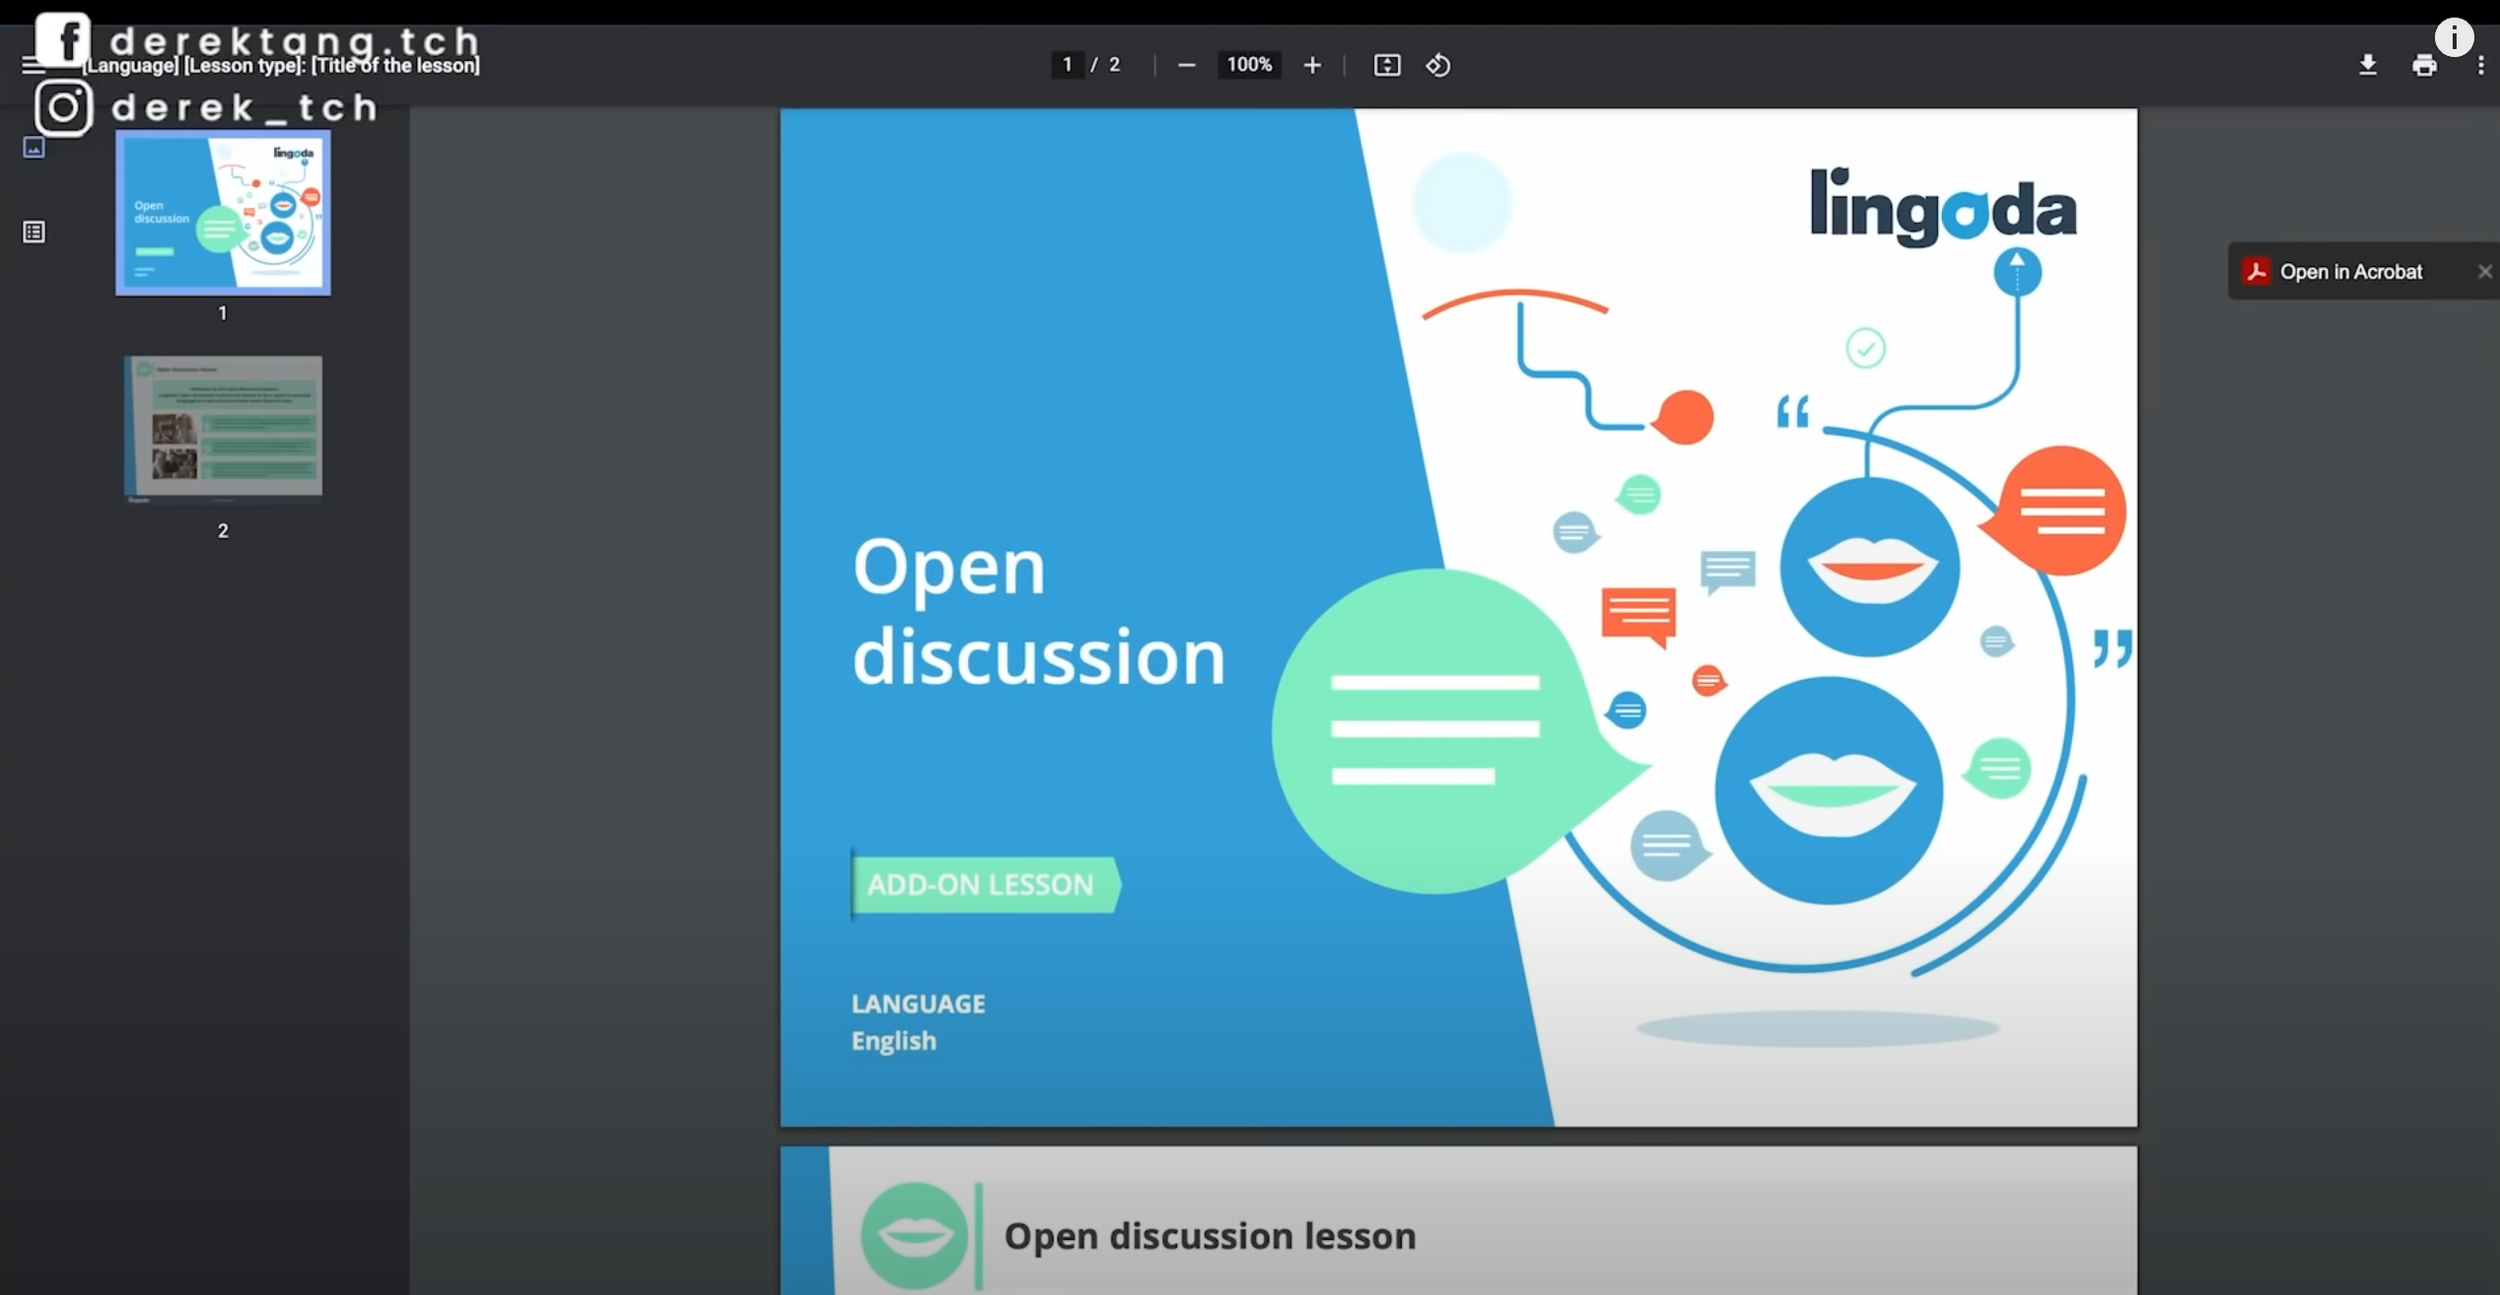Screen dimensions: 2500x1295
Task: Print the PDF document
Action: pyautogui.click(x=2424, y=65)
